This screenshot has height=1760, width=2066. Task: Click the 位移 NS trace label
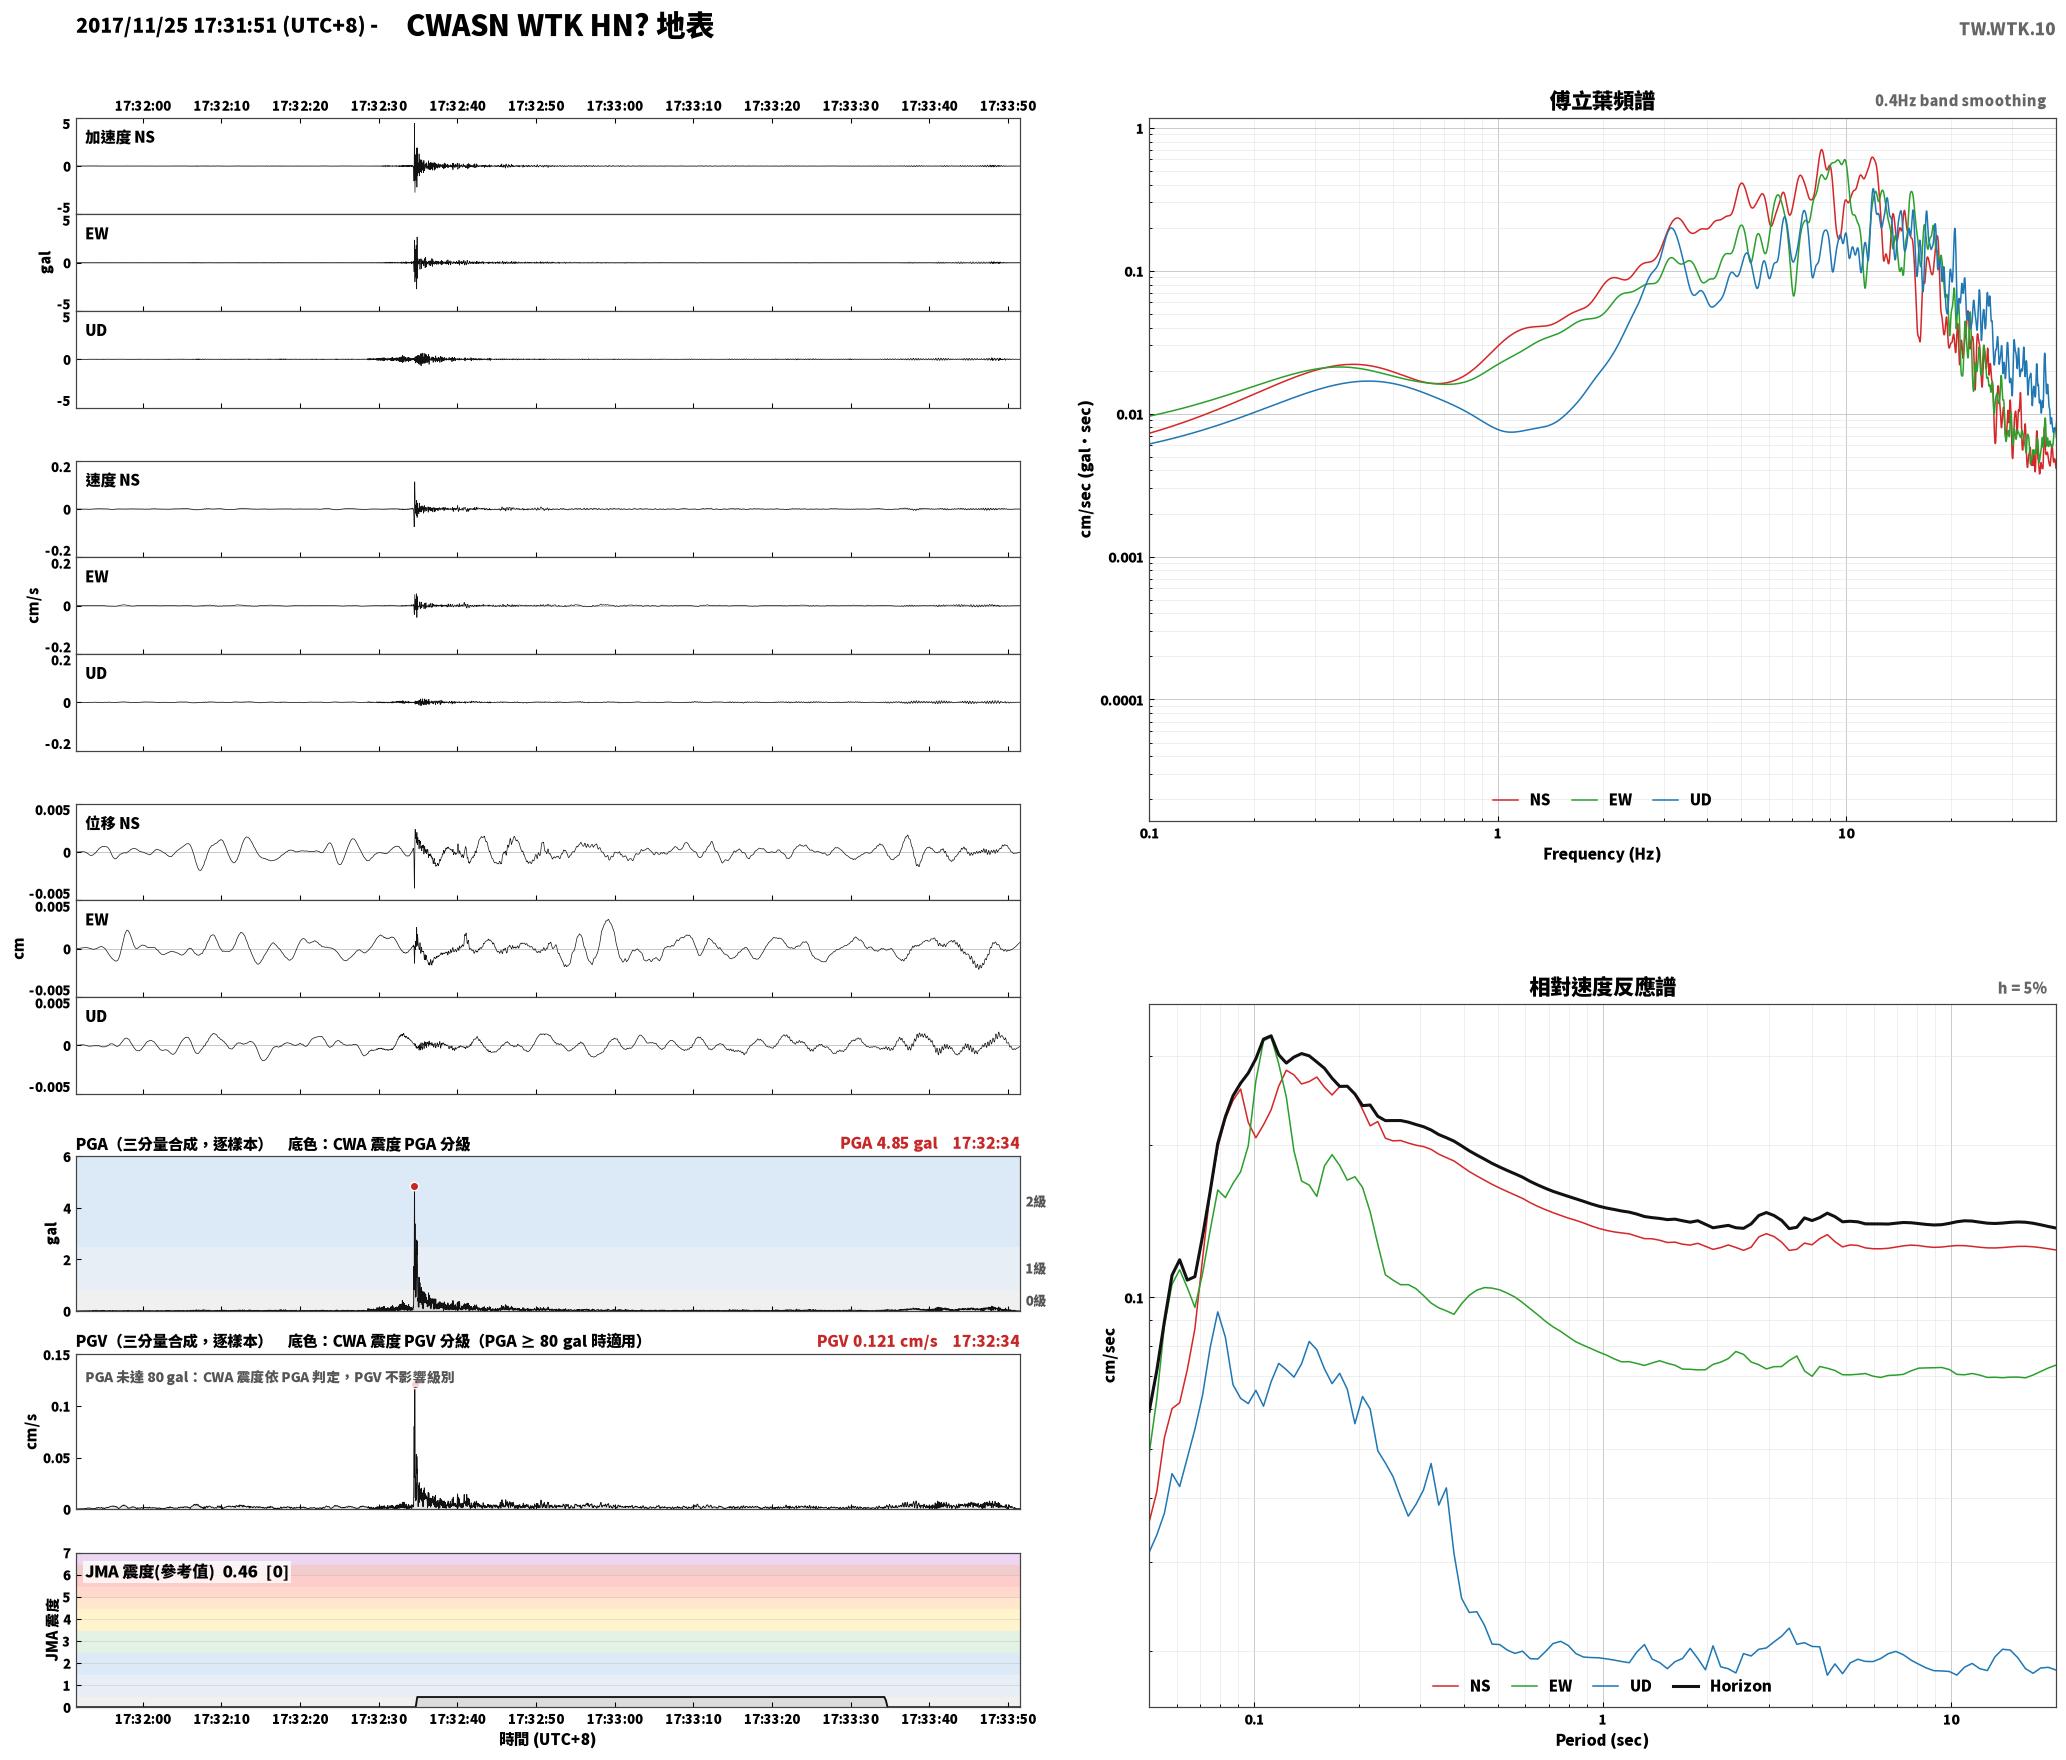[112, 823]
